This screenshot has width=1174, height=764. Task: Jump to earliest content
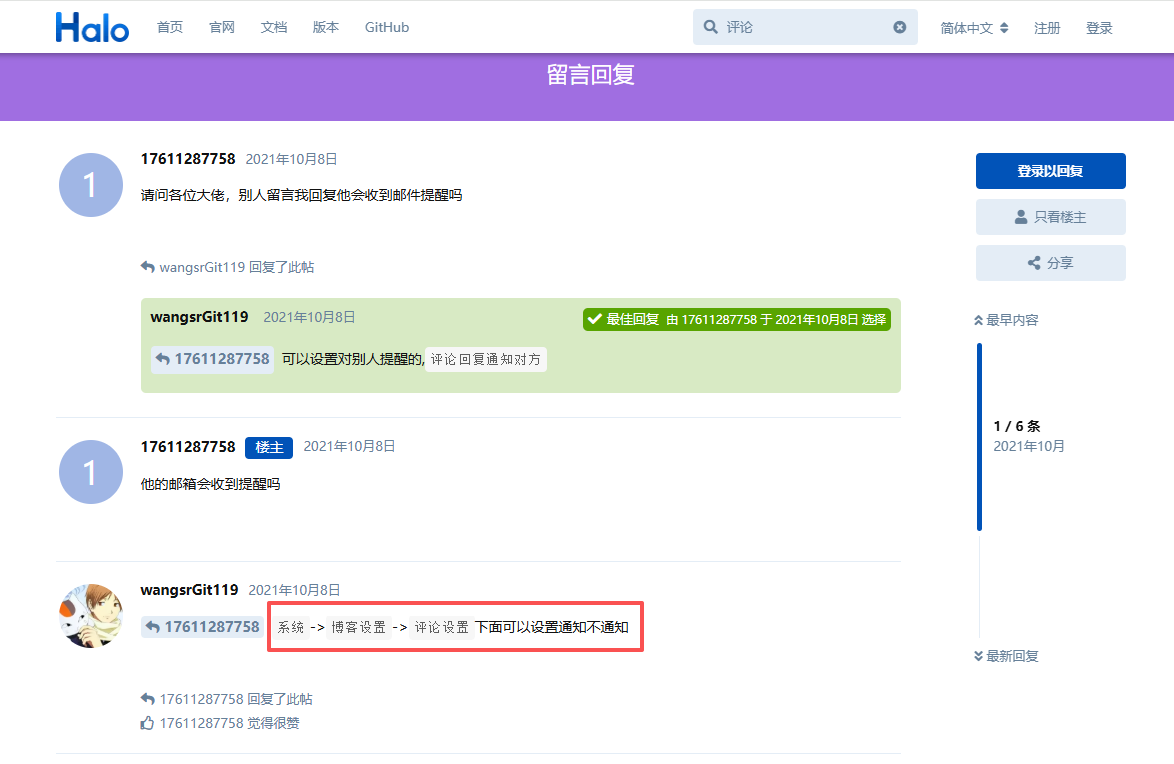tap(1006, 320)
